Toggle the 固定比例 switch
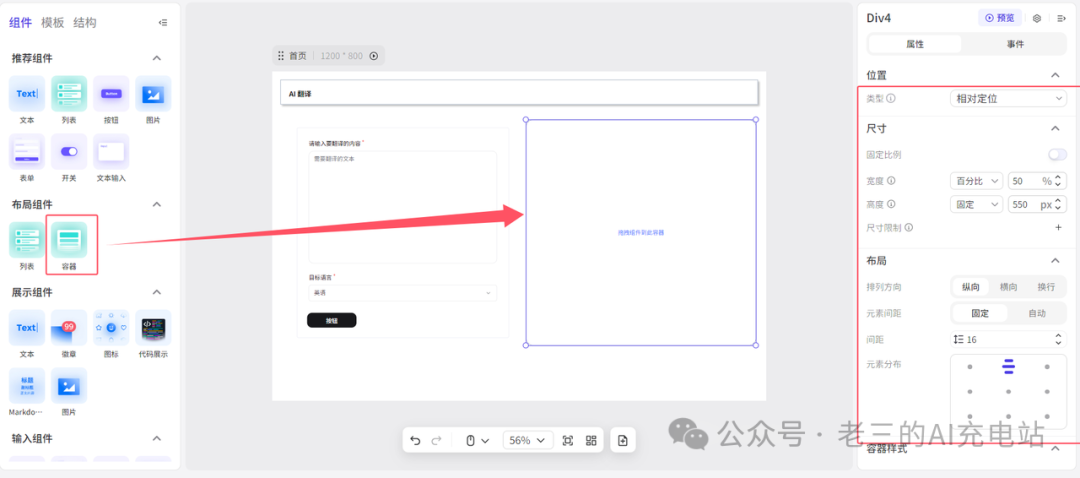This screenshot has height=478, width=1080. point(1057,155)
